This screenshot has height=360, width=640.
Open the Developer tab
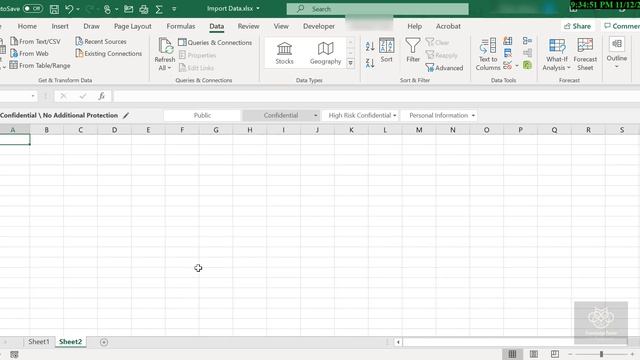coord(319,26)
